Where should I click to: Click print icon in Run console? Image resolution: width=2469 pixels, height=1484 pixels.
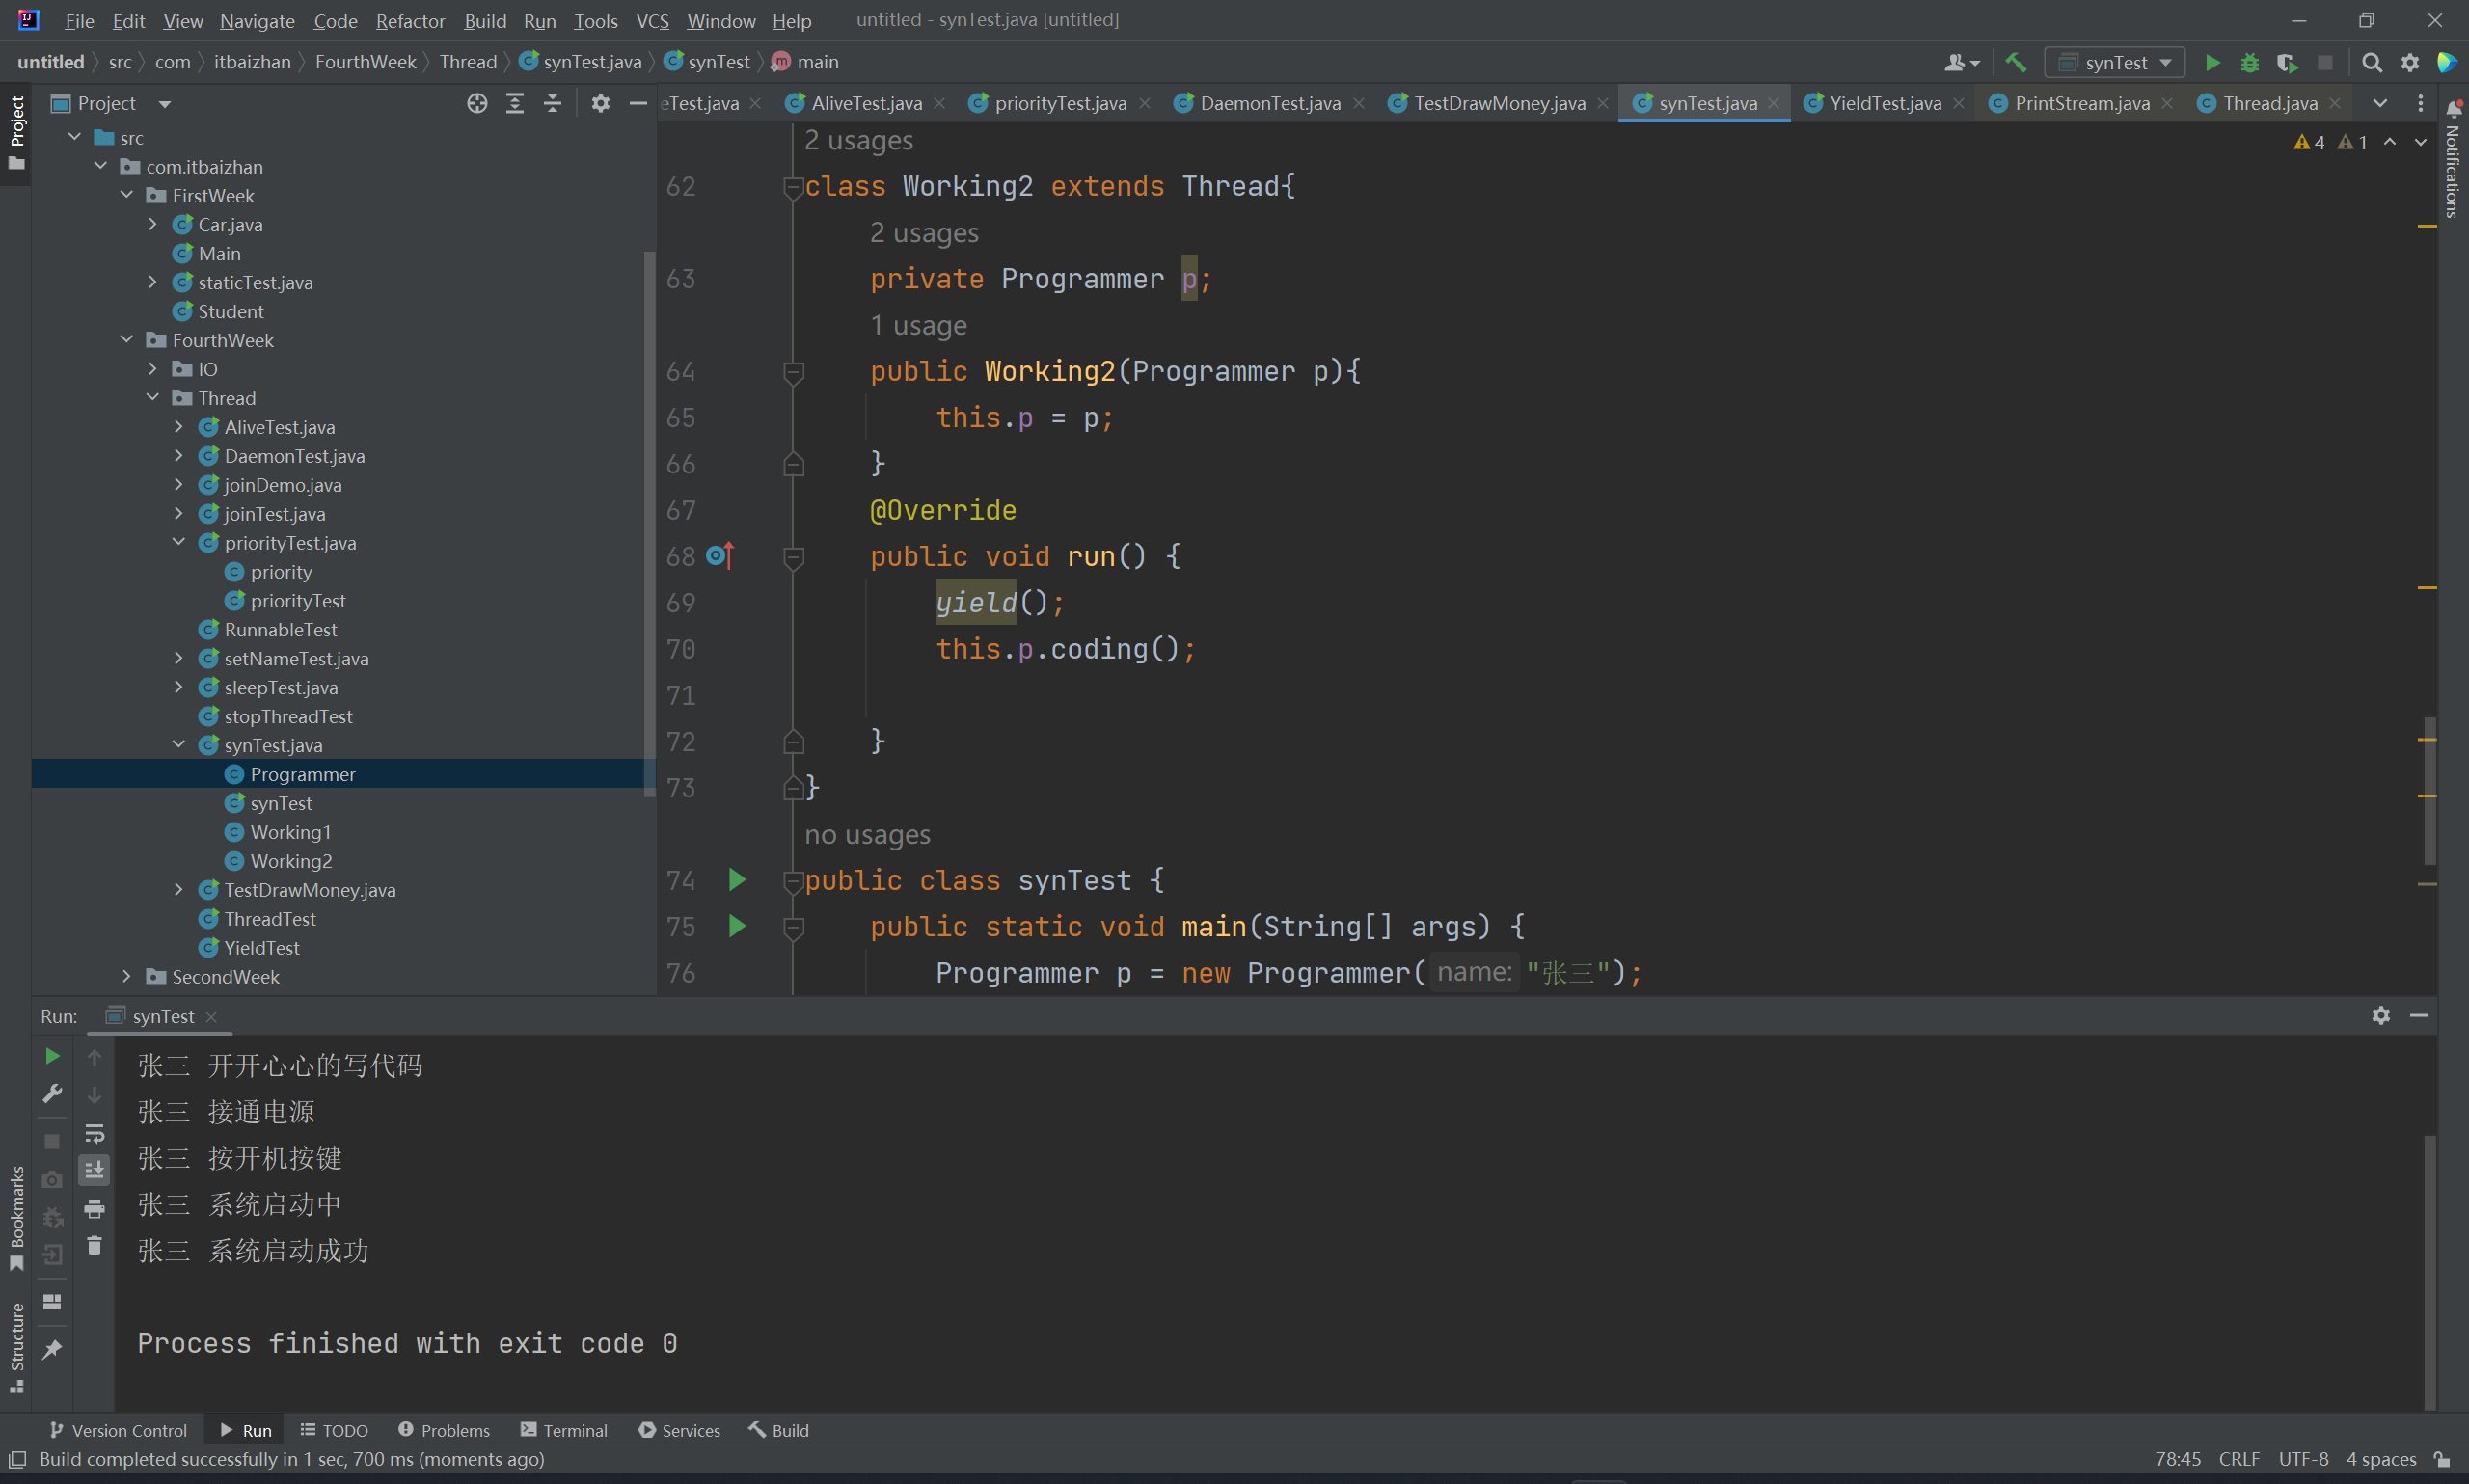(x=94, y=1208)
